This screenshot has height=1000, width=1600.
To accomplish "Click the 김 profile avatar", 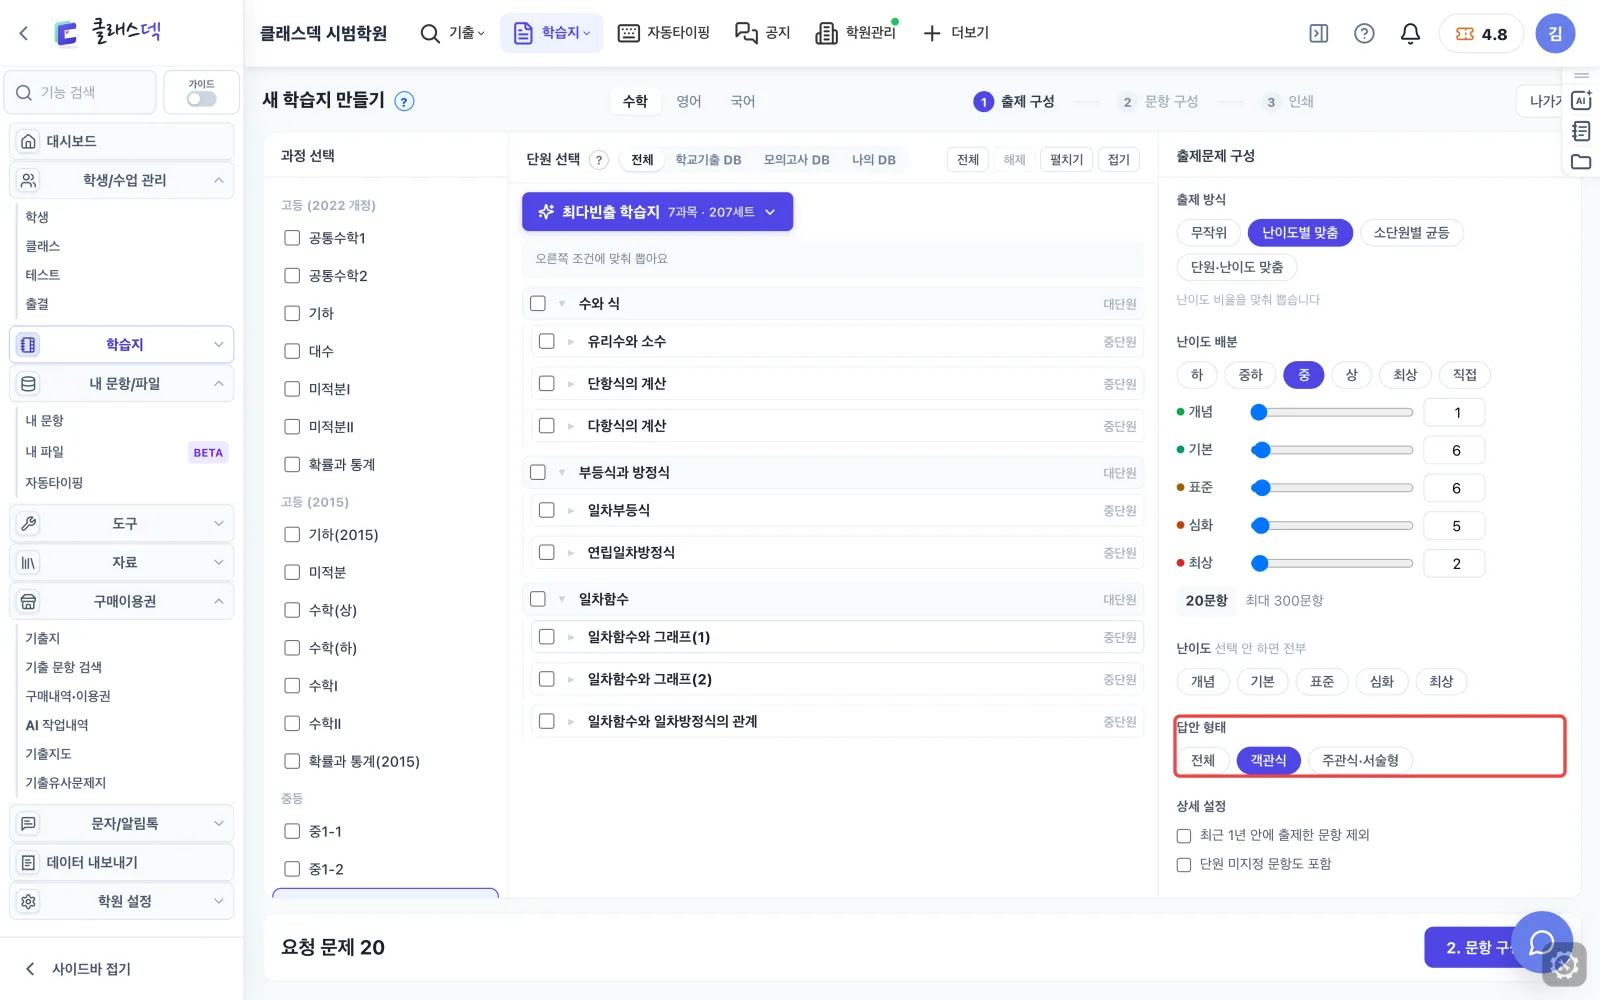I will click(1555, 33).
